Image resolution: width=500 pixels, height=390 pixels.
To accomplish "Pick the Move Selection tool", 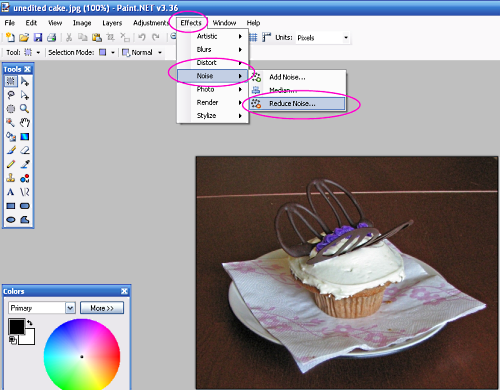I will 25,95.
